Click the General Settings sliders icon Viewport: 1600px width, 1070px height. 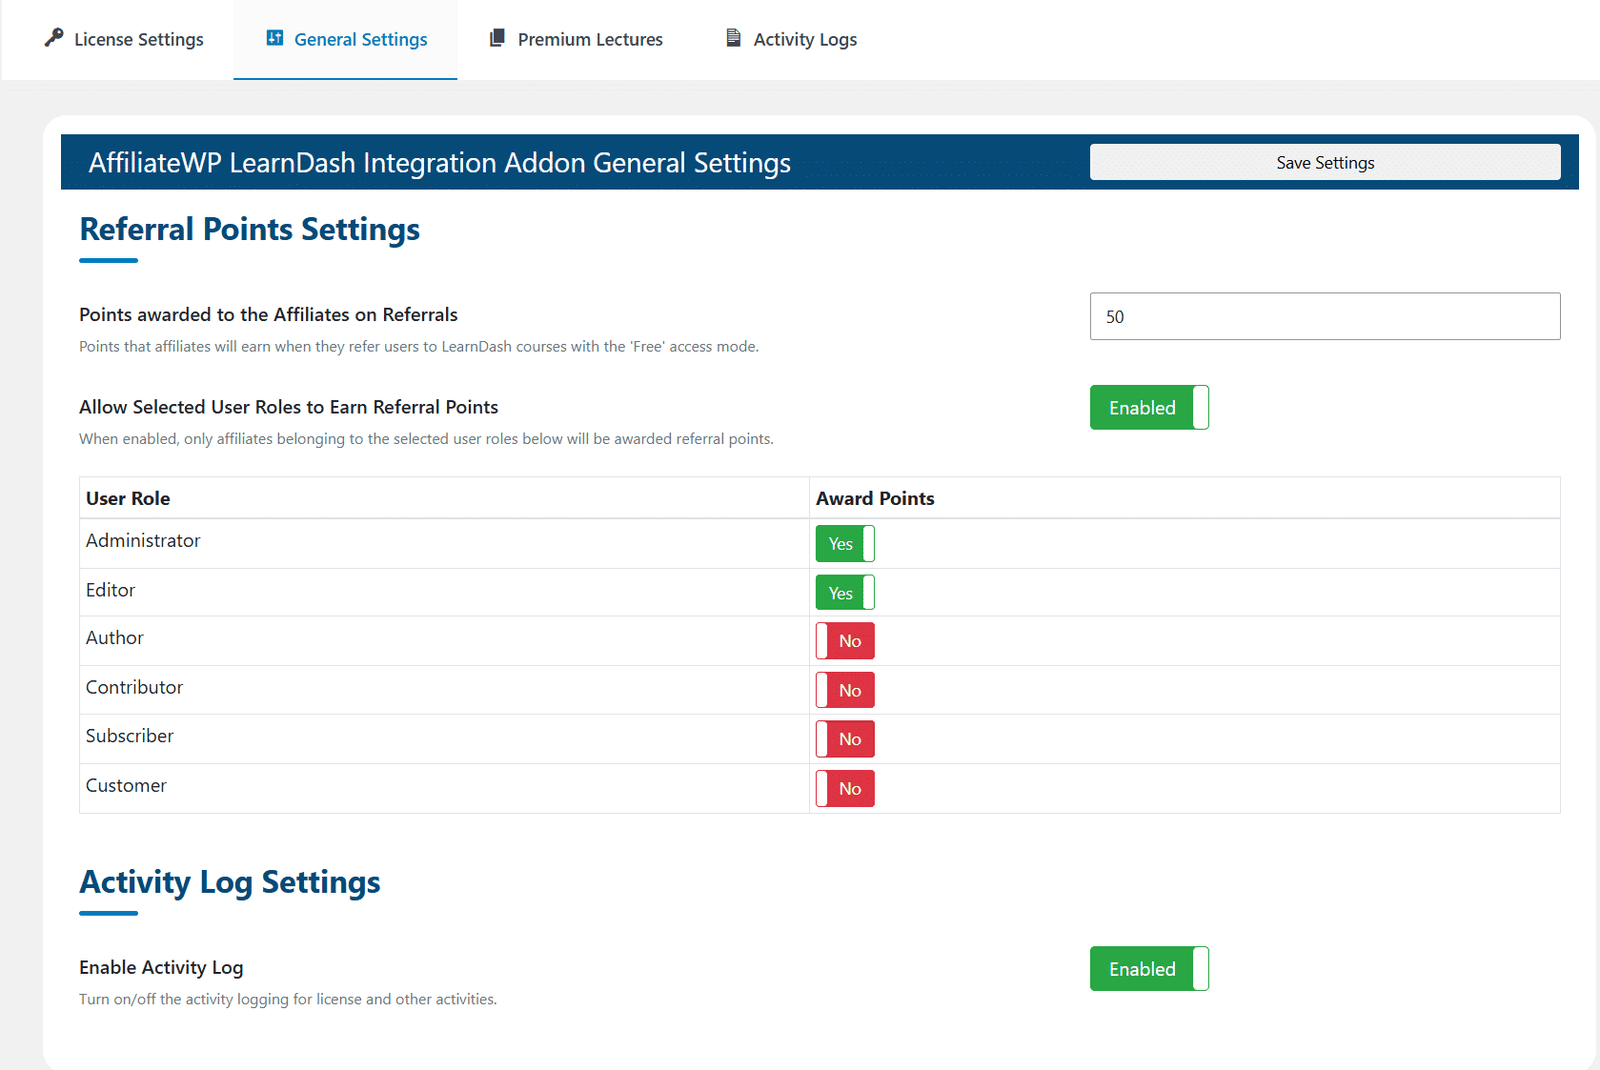pyautogui.click(x=274, y=38)
